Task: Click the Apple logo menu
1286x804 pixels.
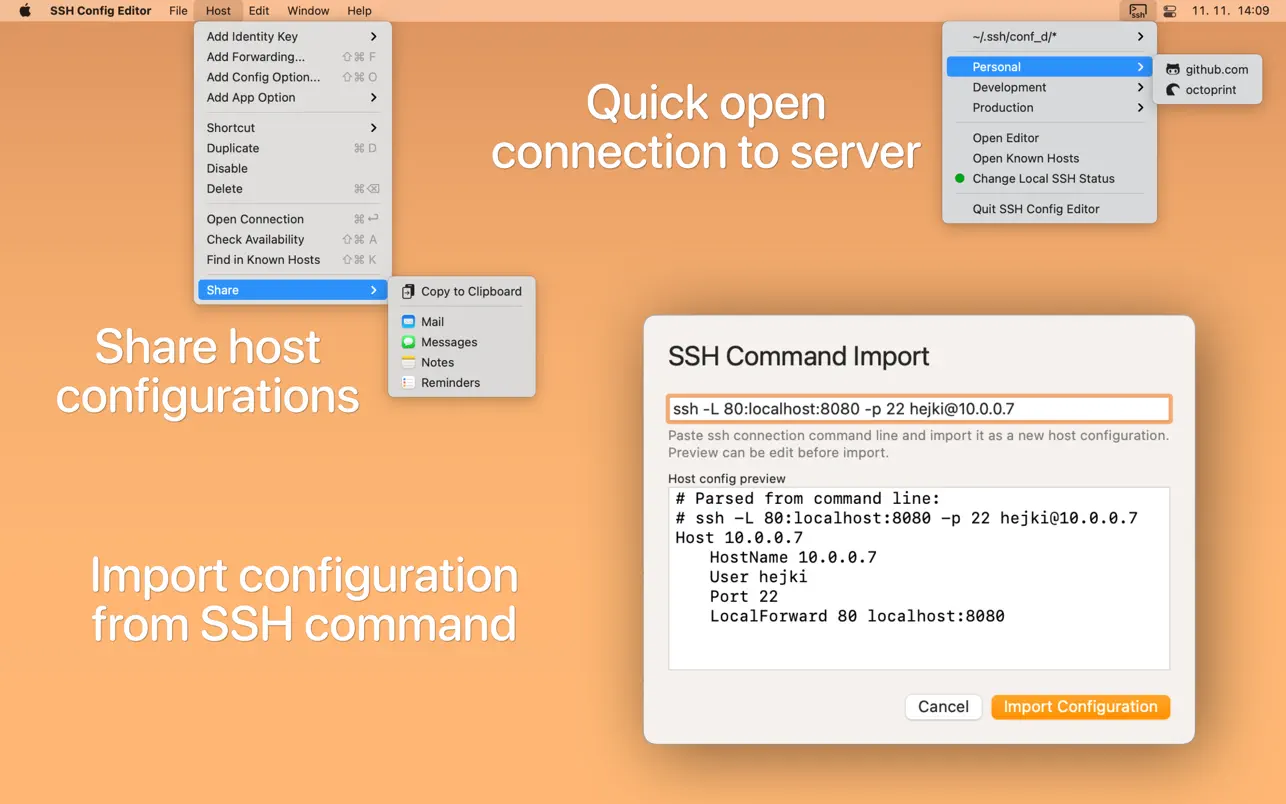Action: coord(25,11)
